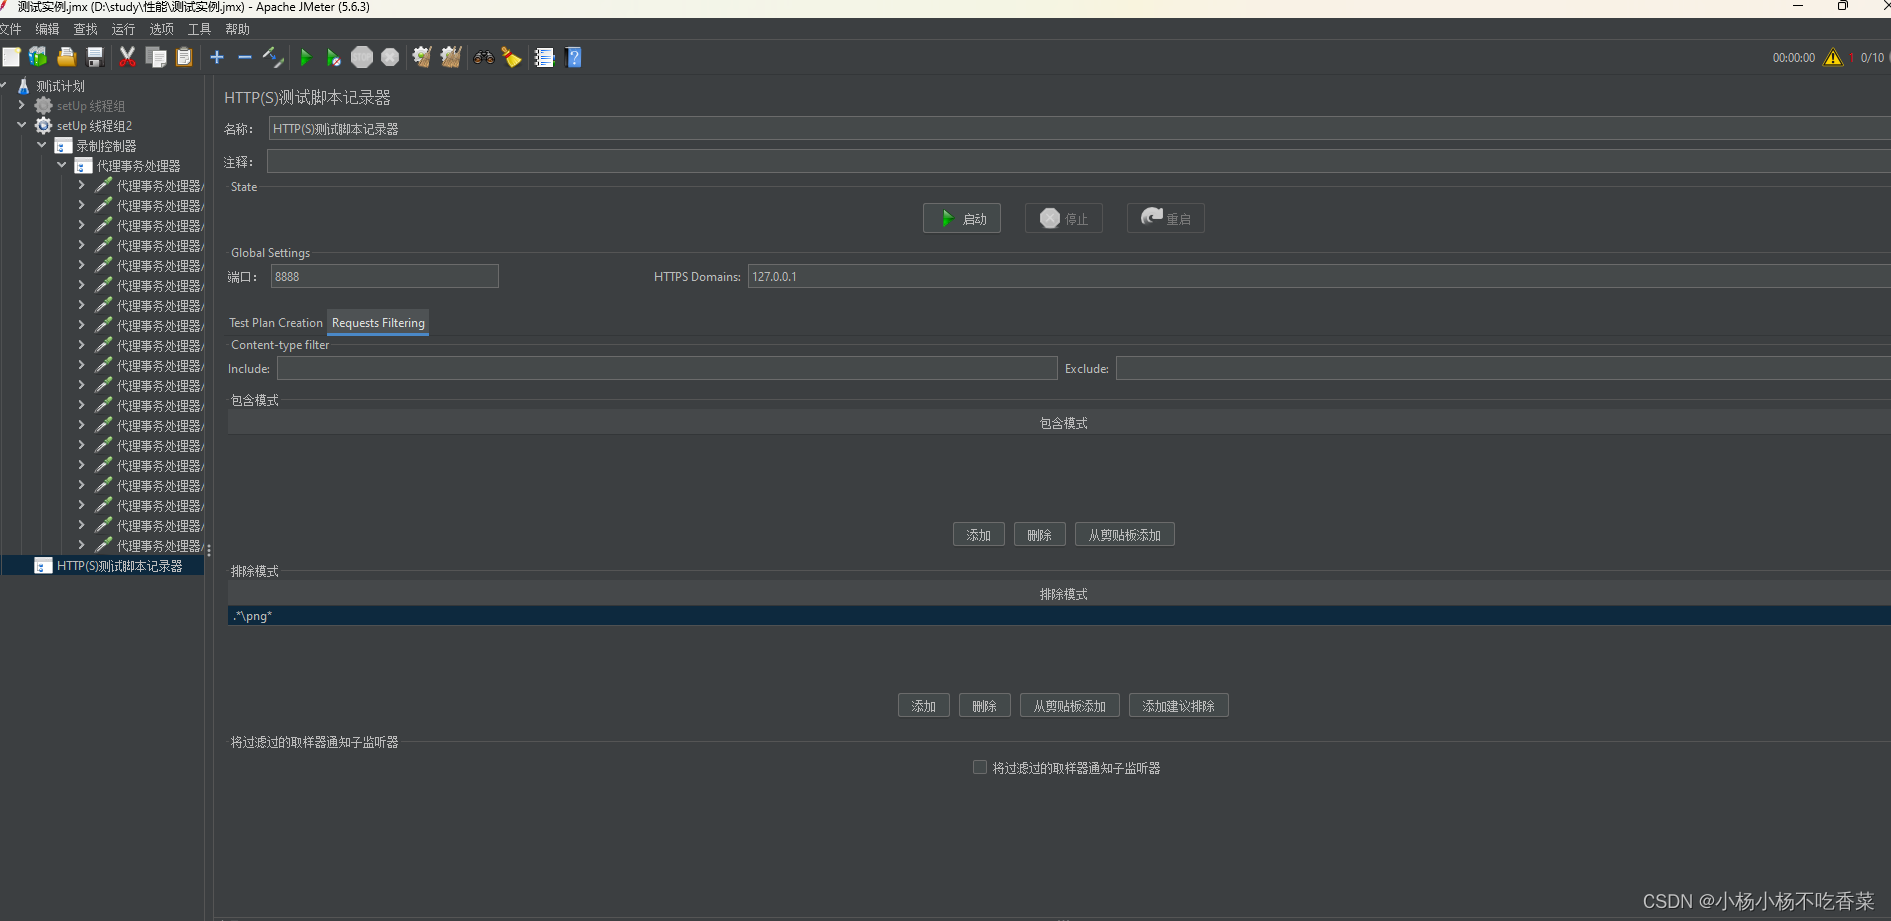Open the 运行 menu

(123, 29)
